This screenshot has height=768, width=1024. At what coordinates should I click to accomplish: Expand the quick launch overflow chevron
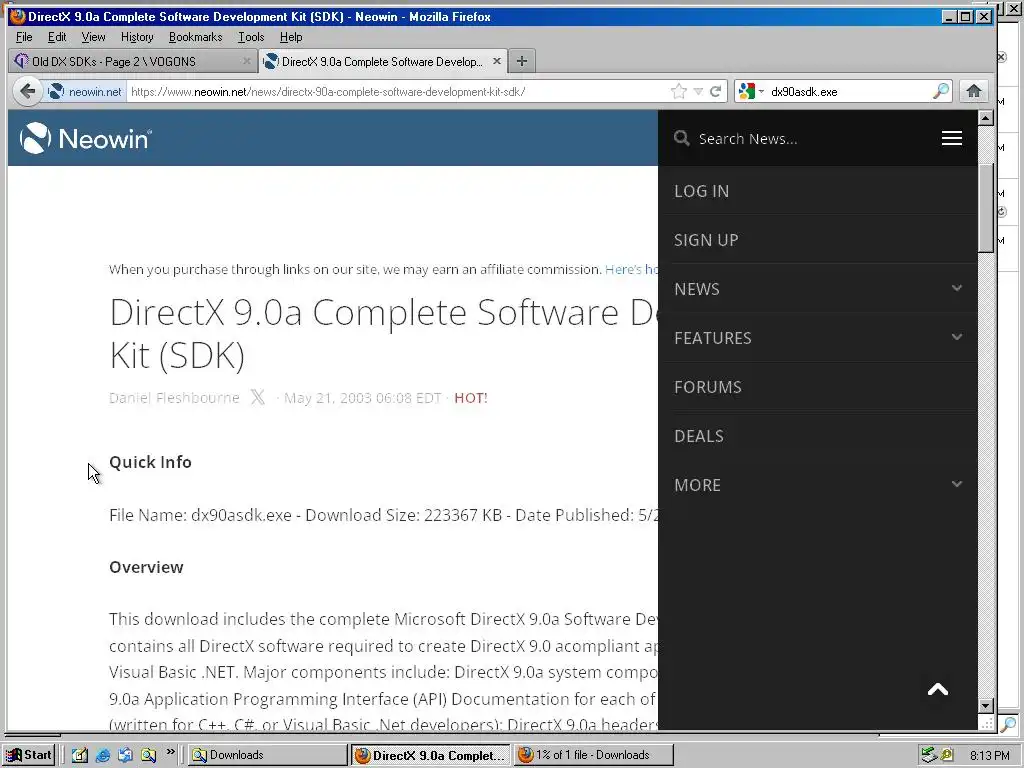170,752
